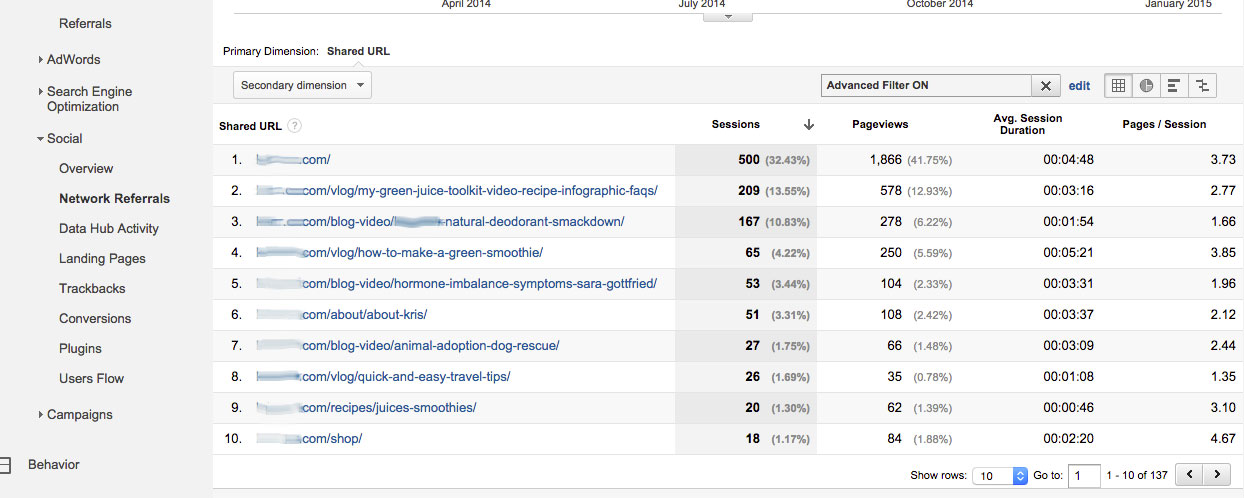The height and width of the screenshot is (498, 1244).
Task: Go to the previous page of results
Action: (1189, 475)
